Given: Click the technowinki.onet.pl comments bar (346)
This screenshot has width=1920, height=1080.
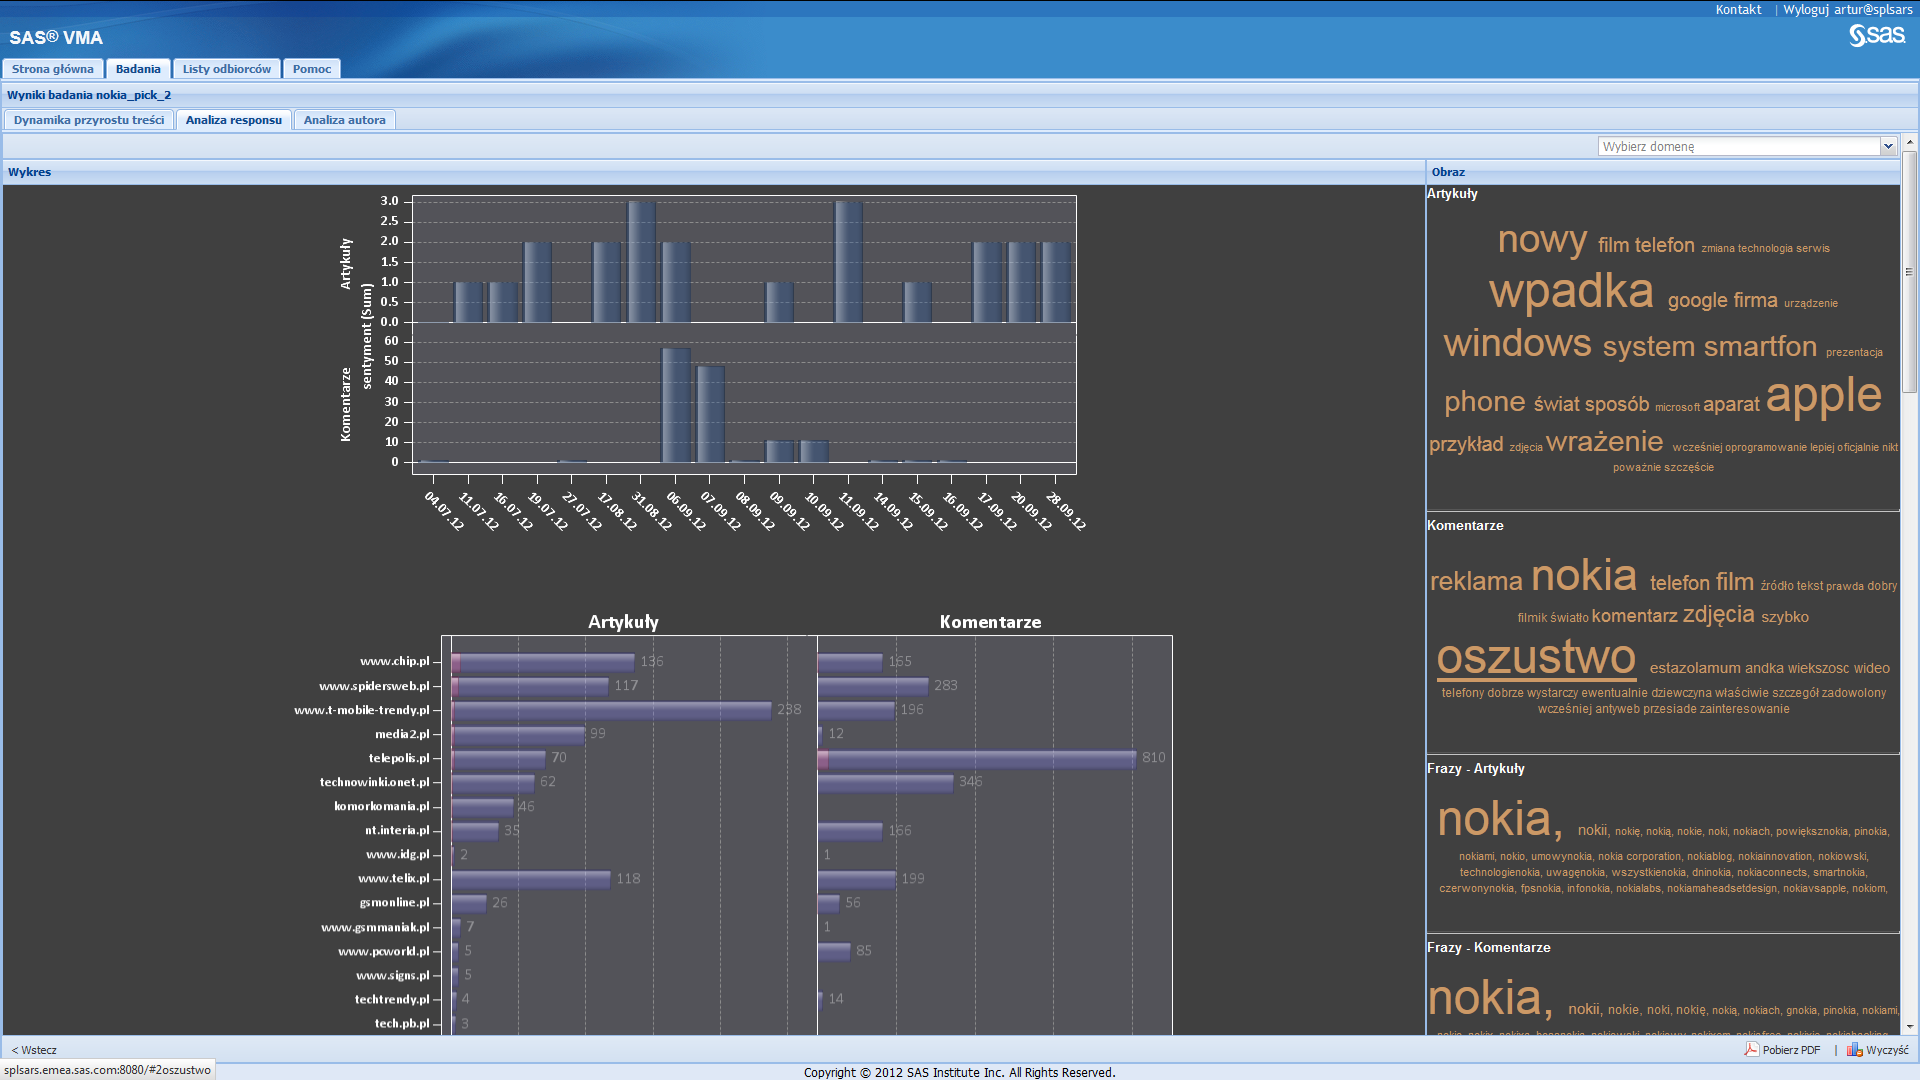Looking at the screenshot, I should (886, 783).
